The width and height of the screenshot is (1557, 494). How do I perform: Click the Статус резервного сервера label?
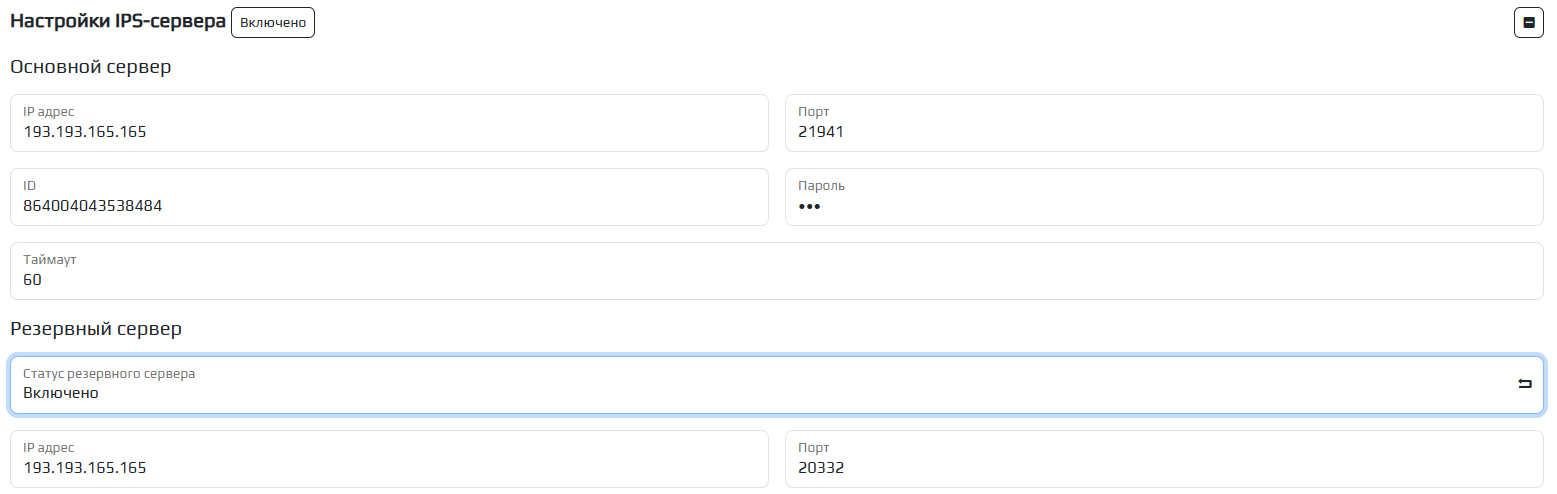click(109, 374)
